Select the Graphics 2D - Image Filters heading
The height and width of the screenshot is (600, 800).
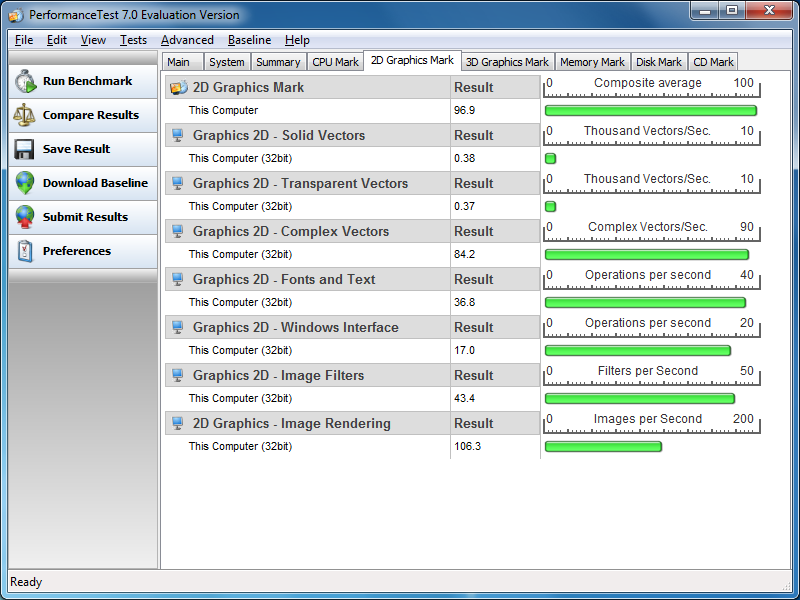279,375
